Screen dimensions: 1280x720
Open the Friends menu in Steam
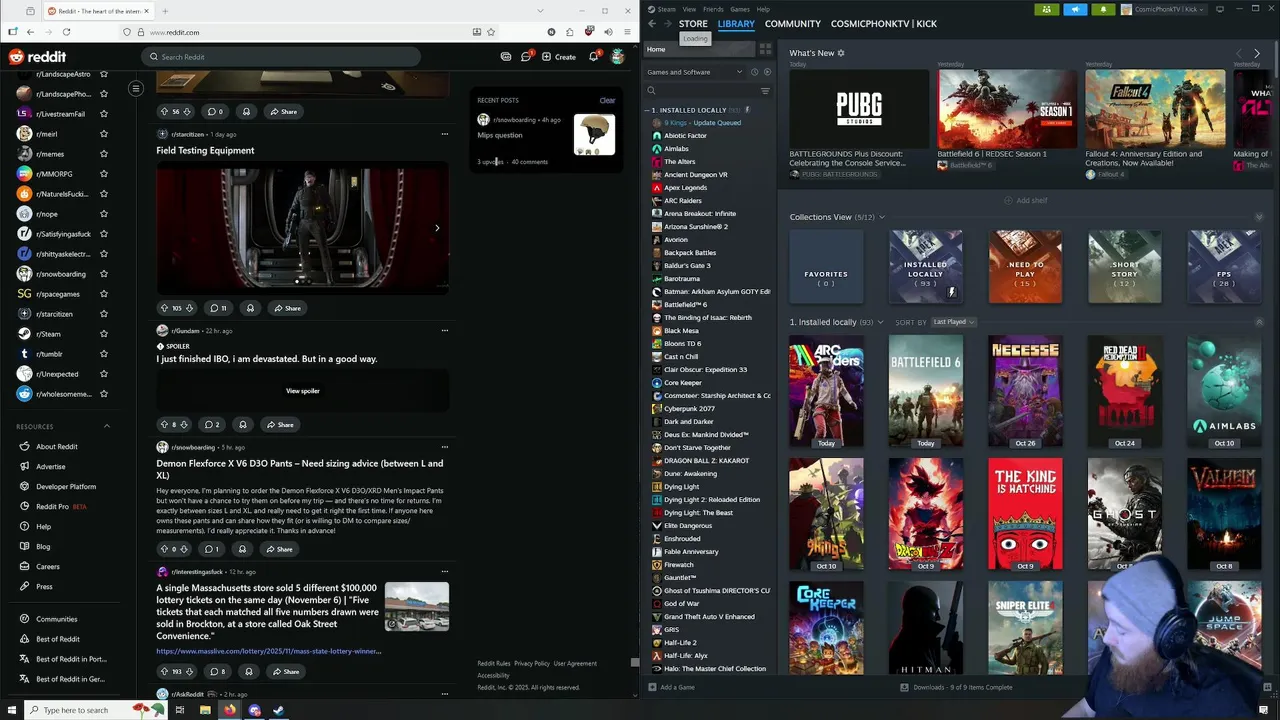pos(713,9)
